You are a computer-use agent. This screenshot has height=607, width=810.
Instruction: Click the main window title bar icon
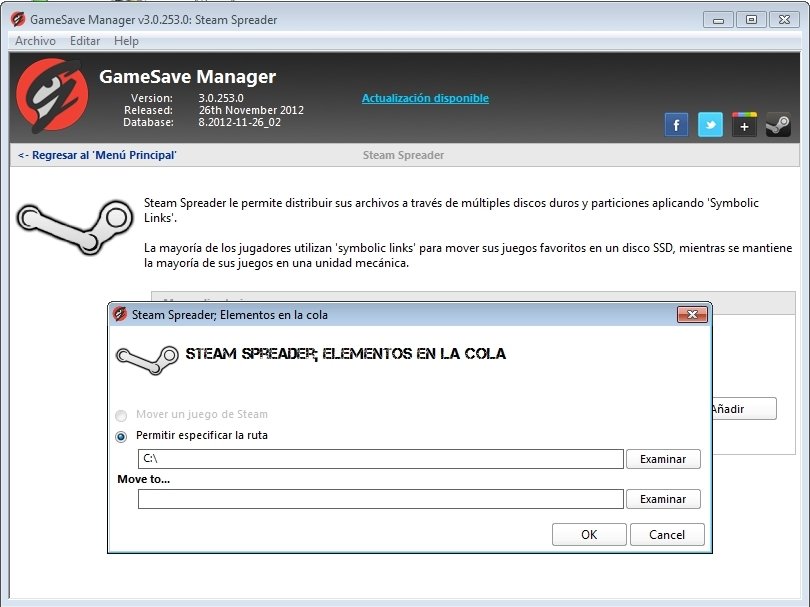[x=18, y=20]
